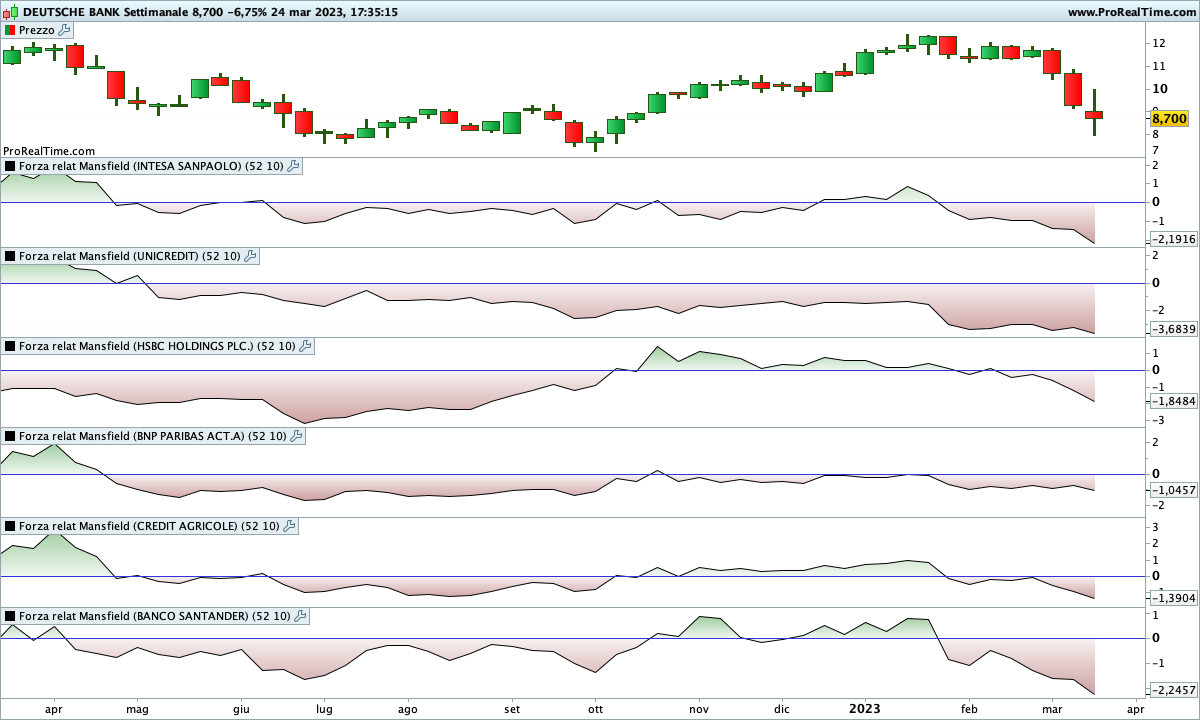Open the www.ProRealTime.com link
Image resolution: width=1200 pixels, height=720 pixels.
(x=1130, y=12)
